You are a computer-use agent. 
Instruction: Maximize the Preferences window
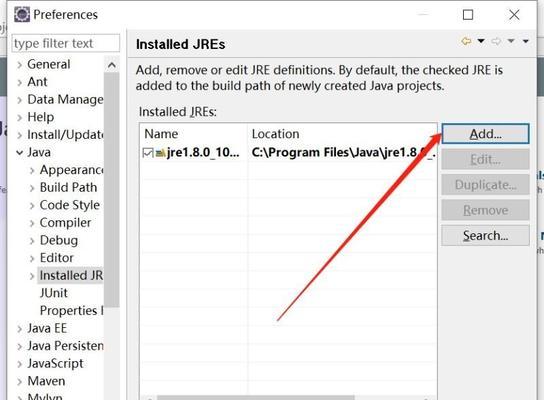[468, 15]
